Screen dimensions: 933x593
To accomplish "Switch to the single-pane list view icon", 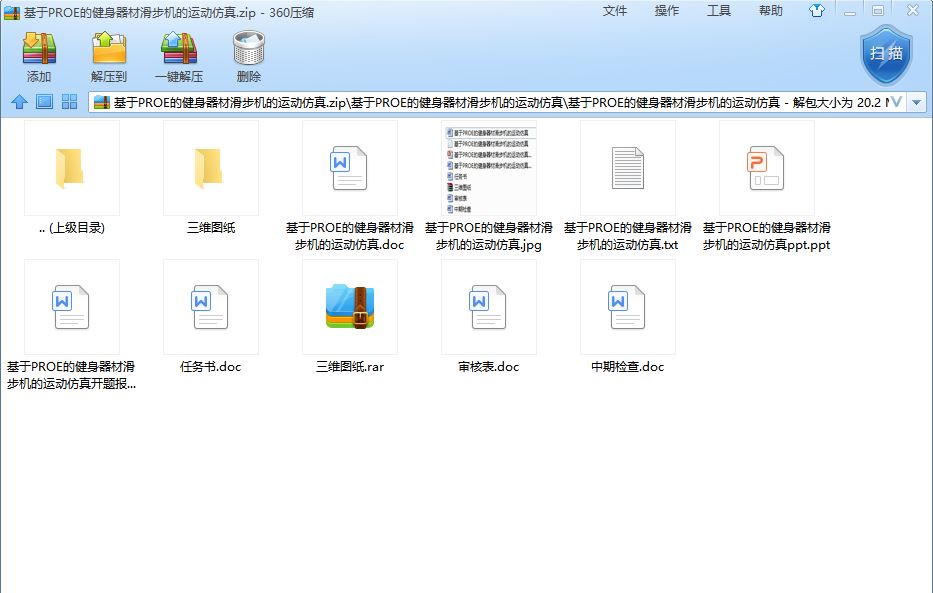I will coord(45,102).
